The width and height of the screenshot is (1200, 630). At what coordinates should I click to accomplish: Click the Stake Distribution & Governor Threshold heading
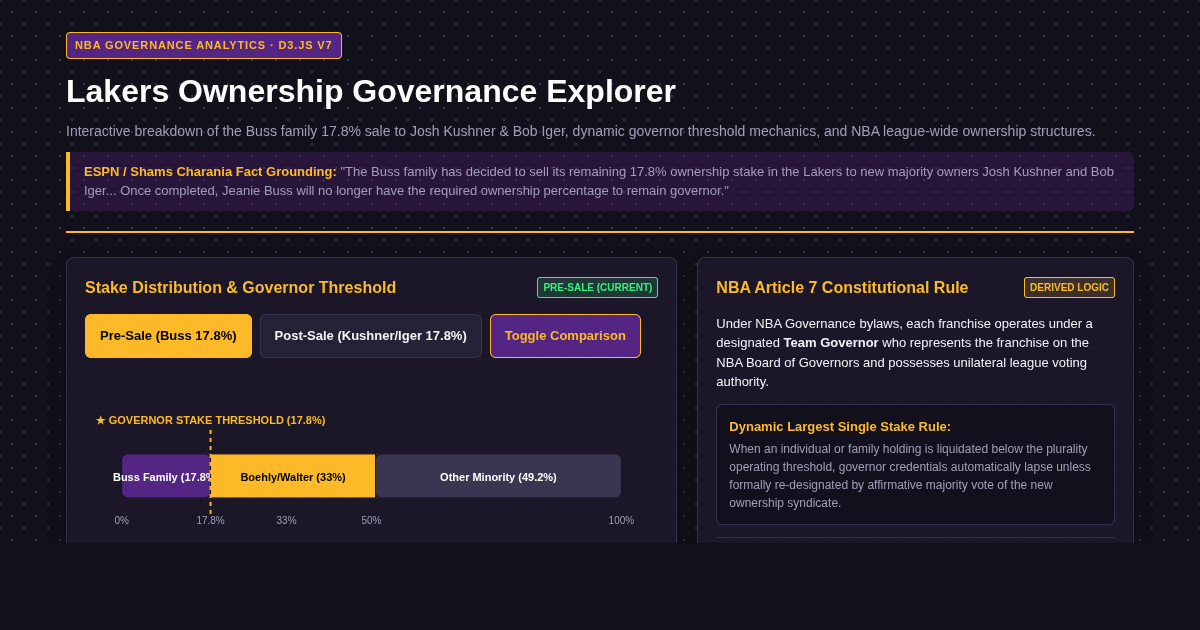coord(240,288)
